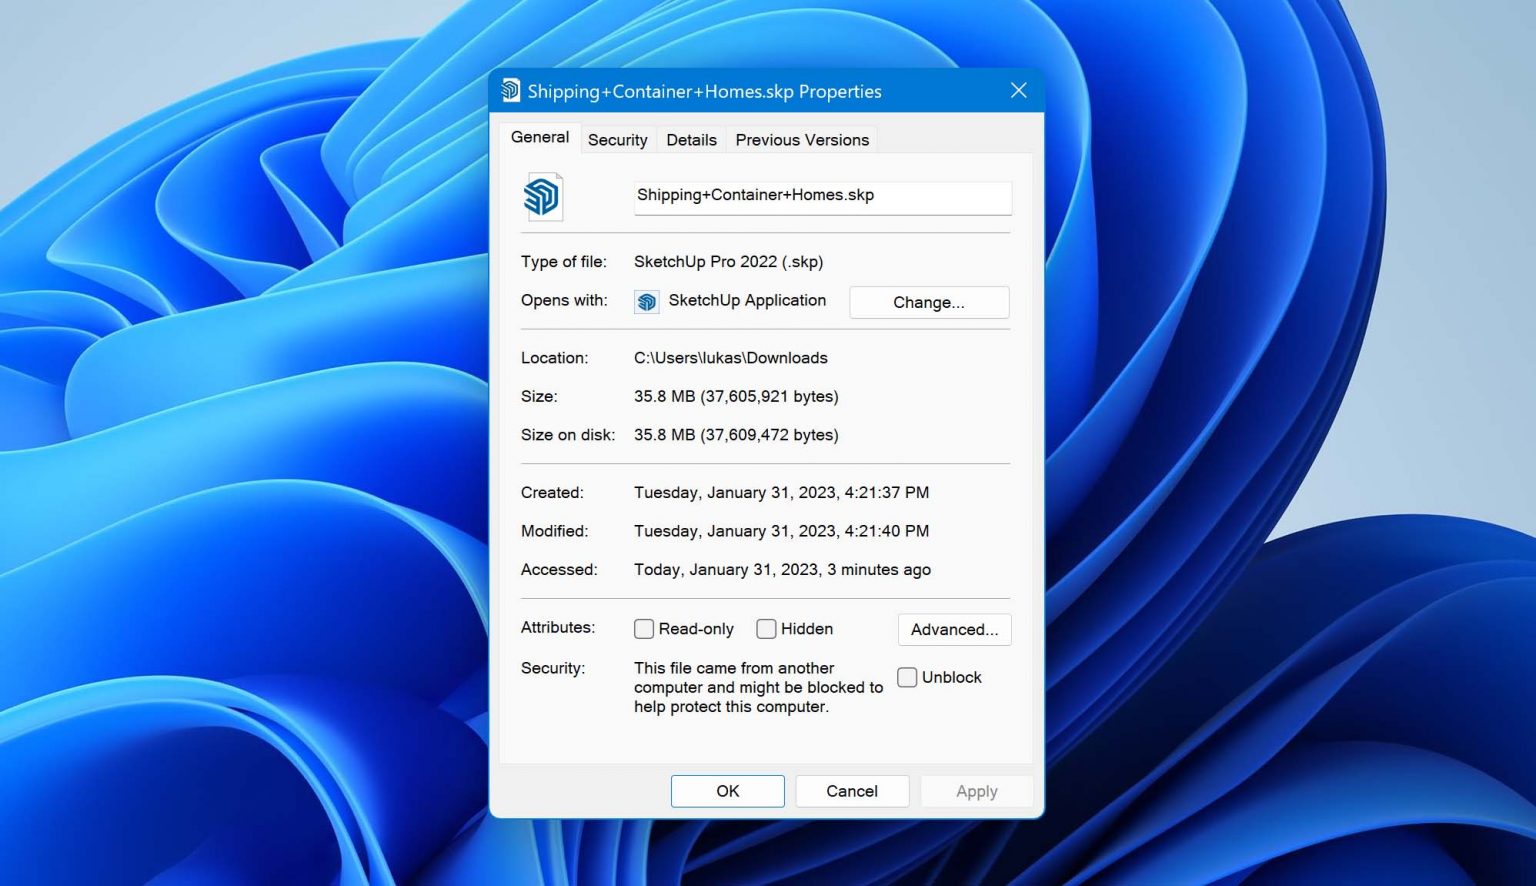Apply the property changes
This screenshot has width=1536, height=886.
coord(976,790)
